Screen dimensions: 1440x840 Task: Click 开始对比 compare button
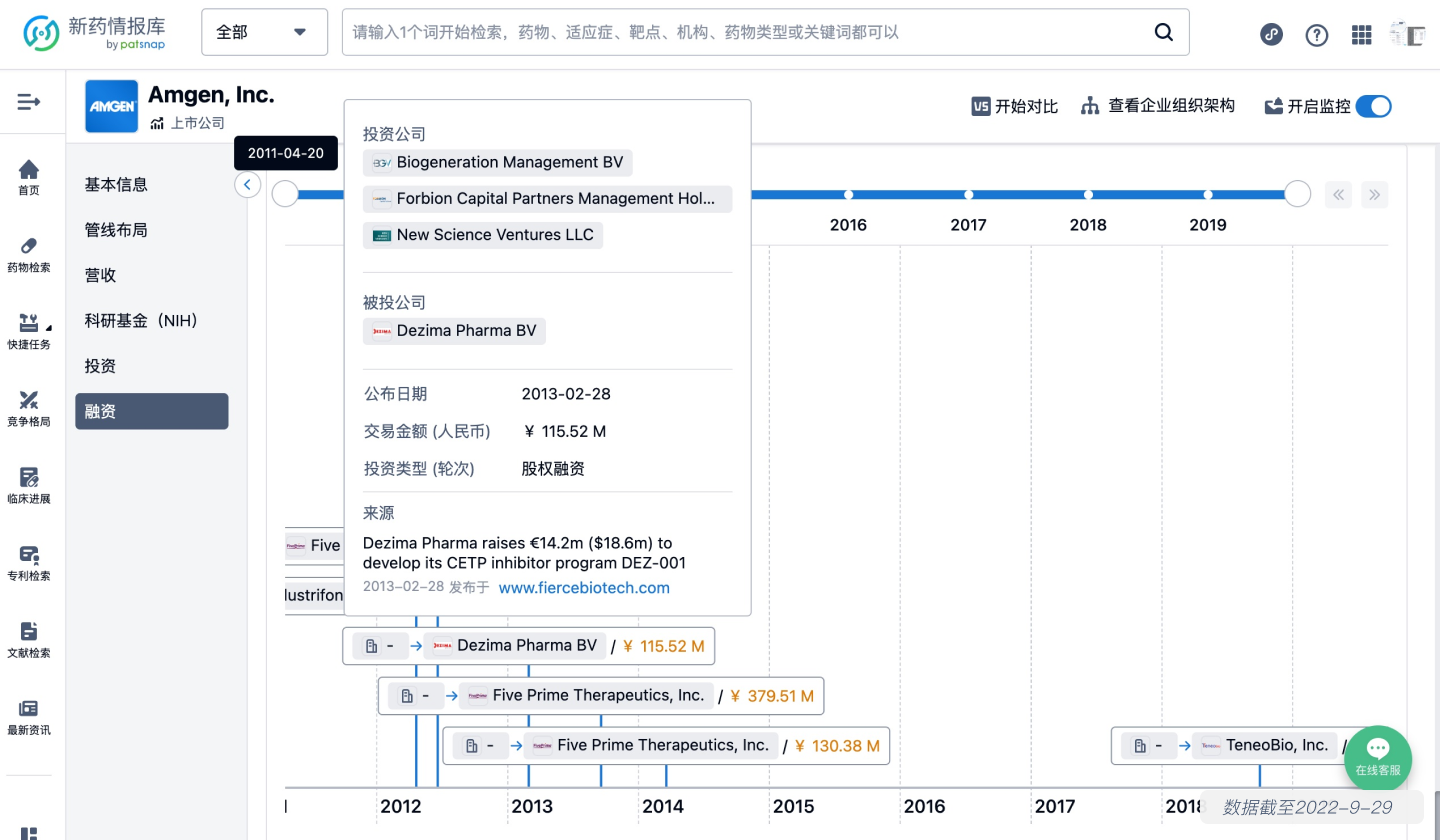coord(1015,106)
